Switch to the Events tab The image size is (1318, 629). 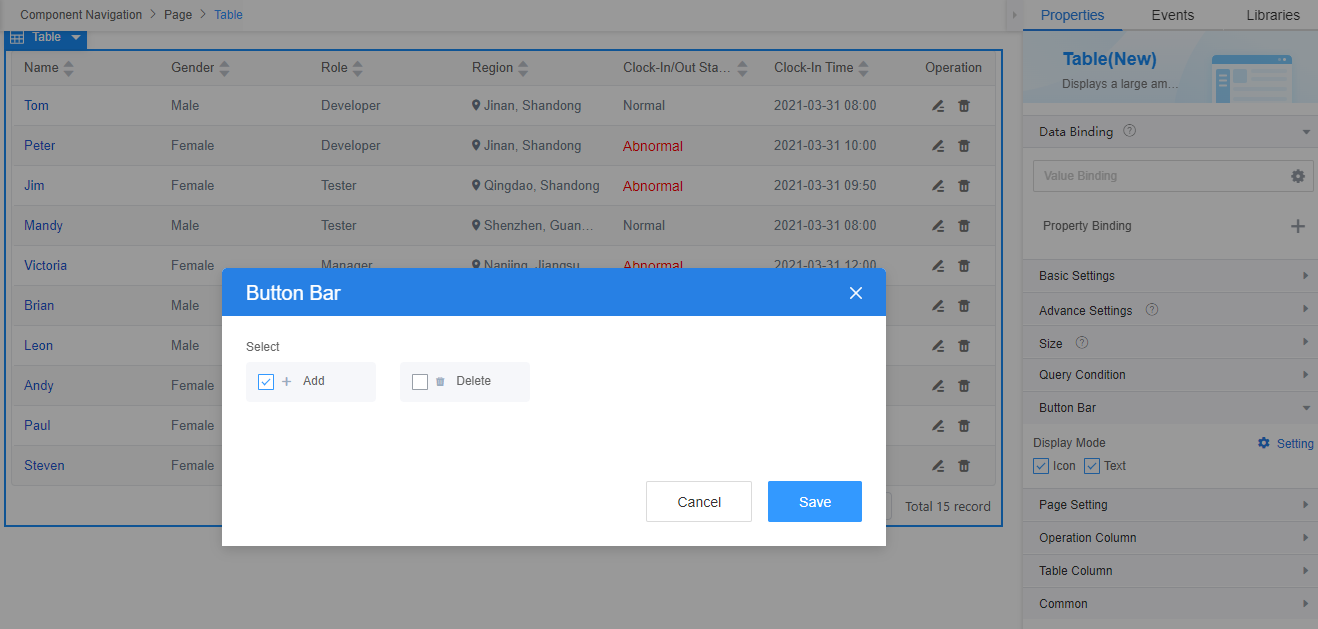[1172, 15]
